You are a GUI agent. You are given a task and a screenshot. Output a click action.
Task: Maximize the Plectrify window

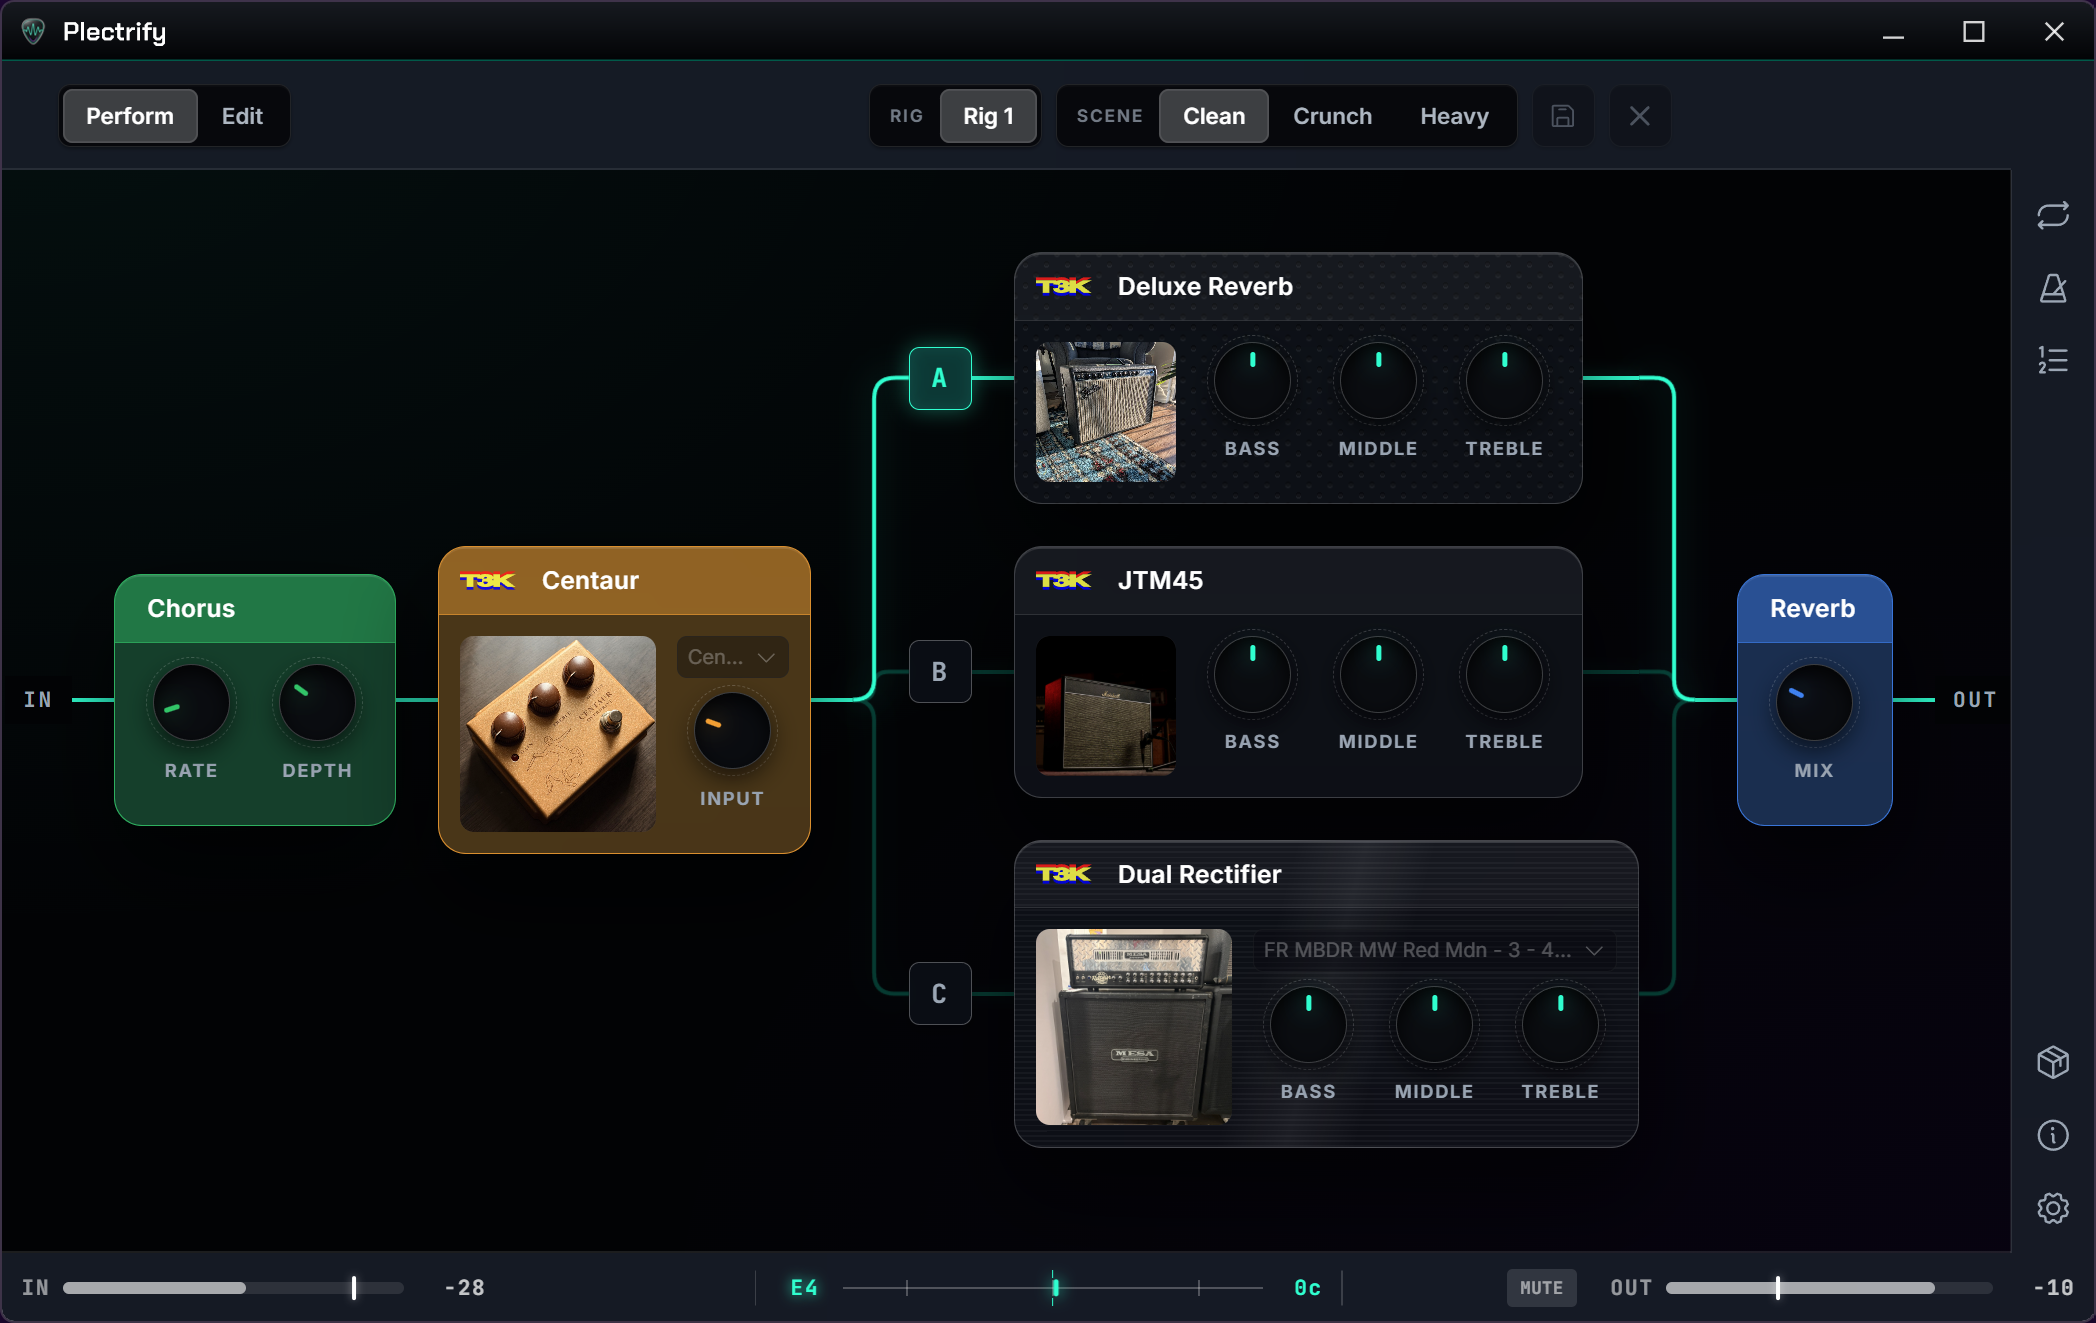point(1974,32)
